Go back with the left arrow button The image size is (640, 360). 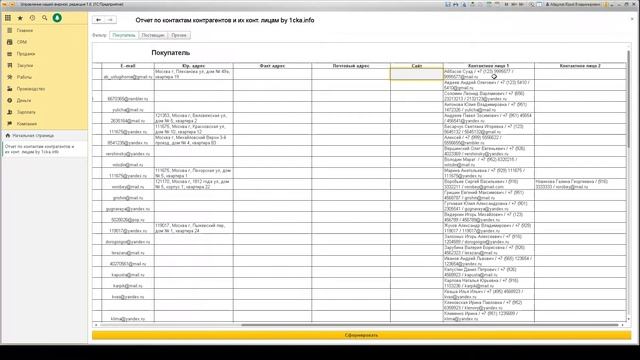click(98, 20)
